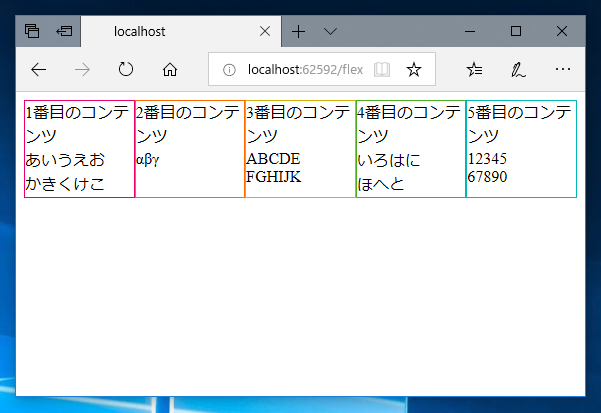Click the heading 4番目のコンテンツ
The height and width of the screenshot is (413, 601).
pos(409,124)
